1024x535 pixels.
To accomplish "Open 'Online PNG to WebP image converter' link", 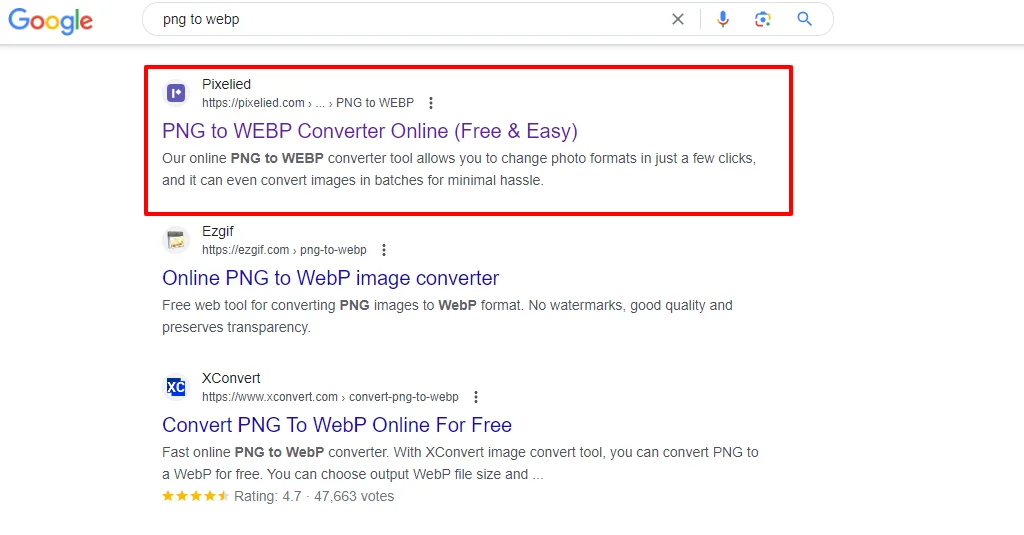I will coord(330,278).
